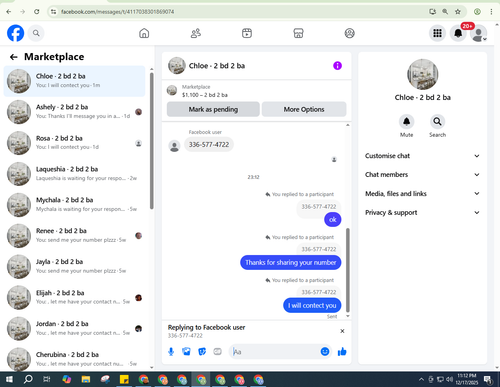Viewport: 500px width, 387px height.
Task: Click the 'I will contect you' message bubble
Action: coord(312,305)
